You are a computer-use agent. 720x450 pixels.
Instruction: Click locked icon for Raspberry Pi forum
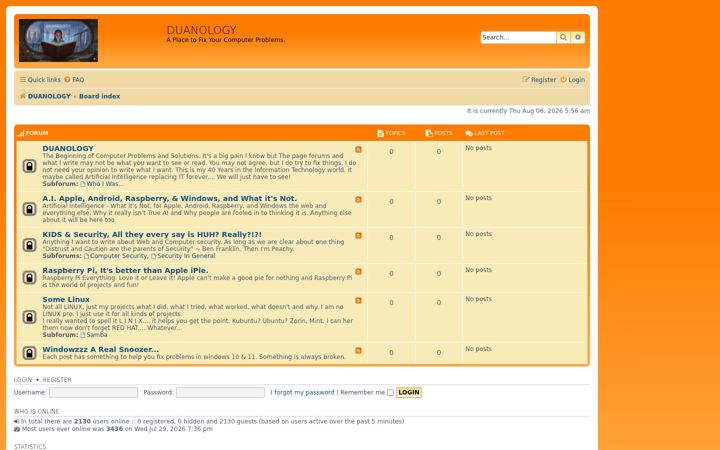coord(29,278)
